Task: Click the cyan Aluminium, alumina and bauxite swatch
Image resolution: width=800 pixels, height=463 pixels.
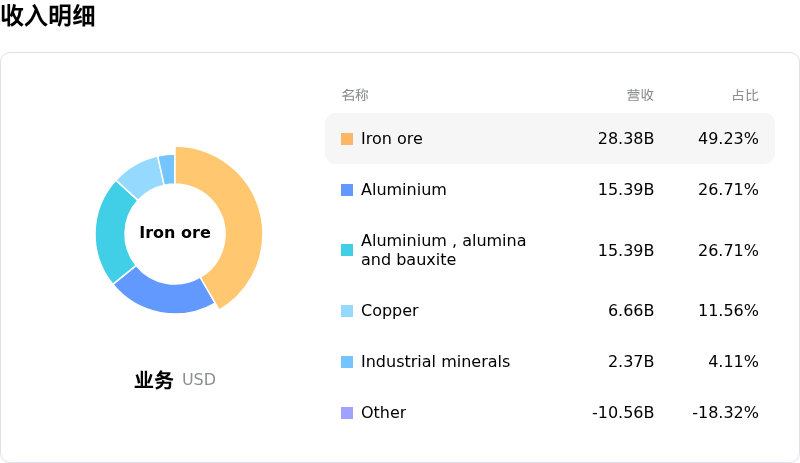Action: pyautogui.click(x=347, y=250)
